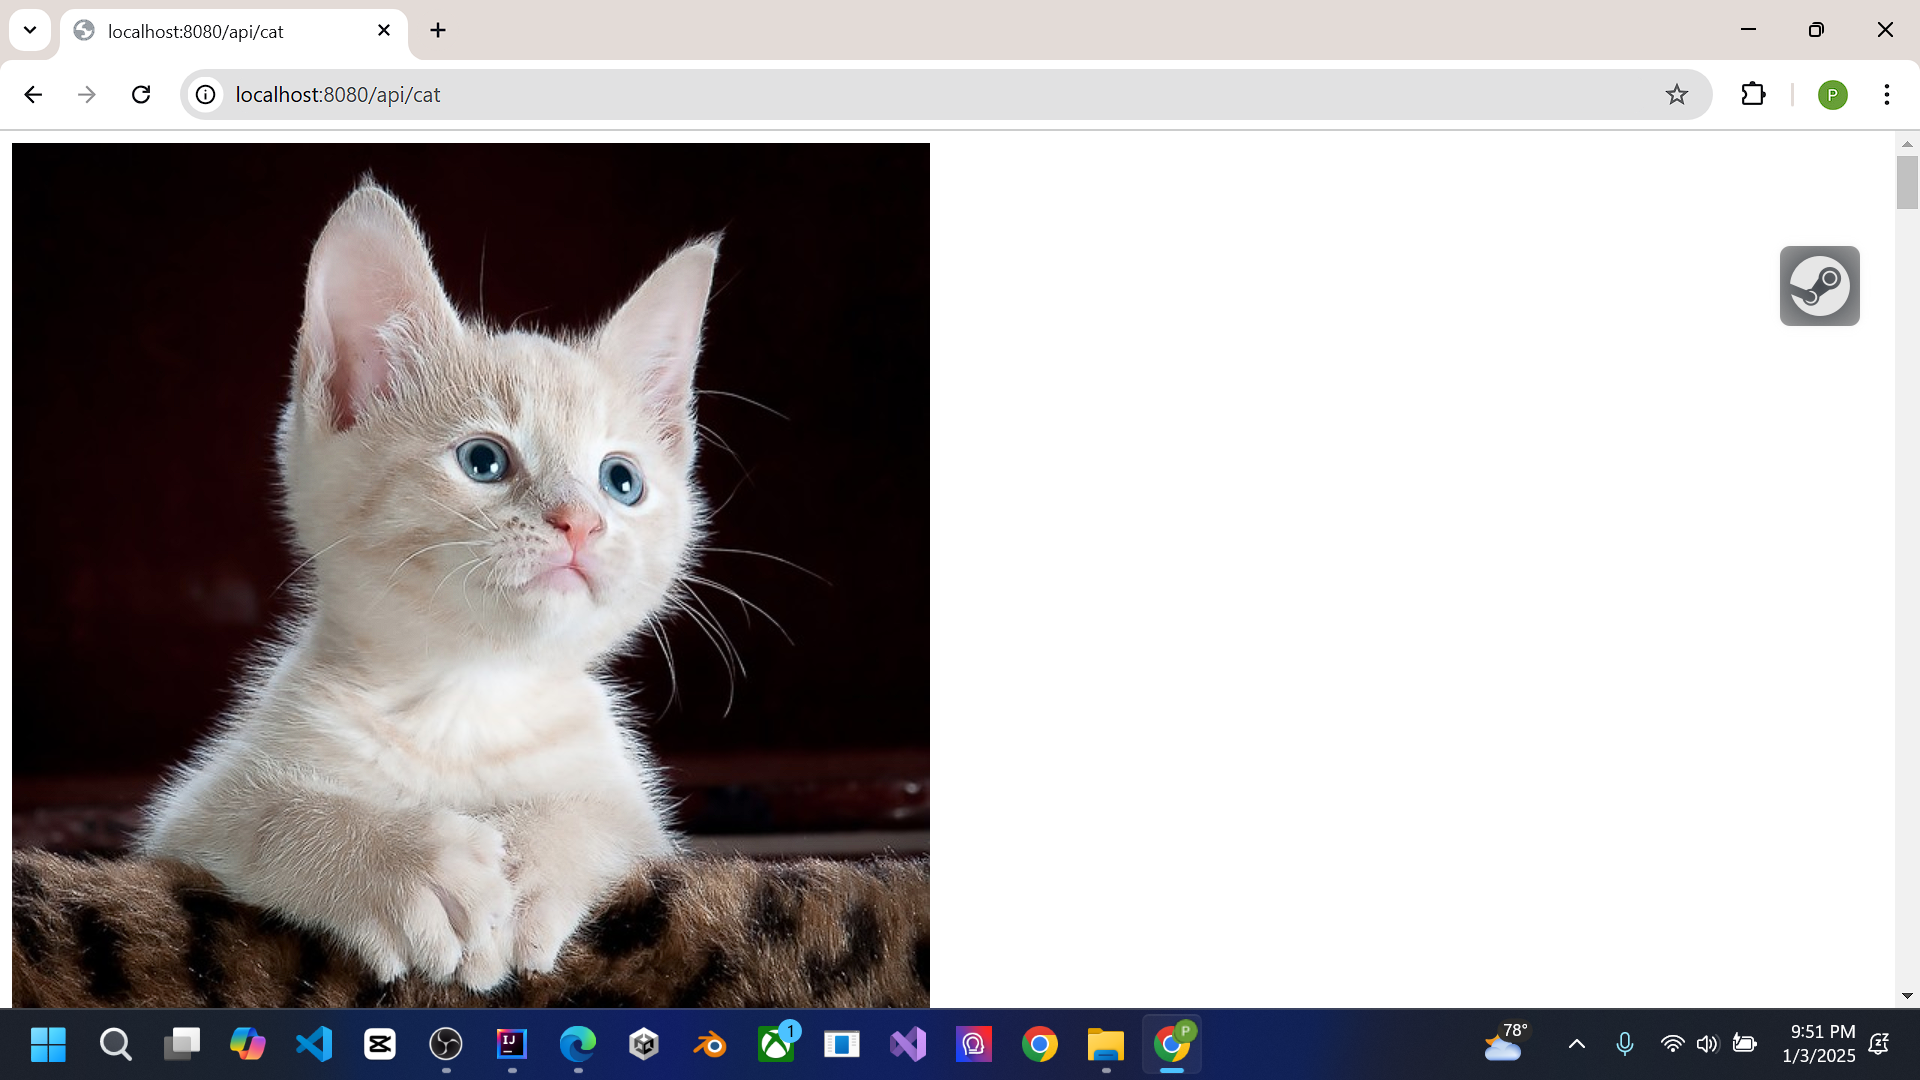Open the Windows Start menu
The image size is (1920, 1080).
click(48, 1045)
